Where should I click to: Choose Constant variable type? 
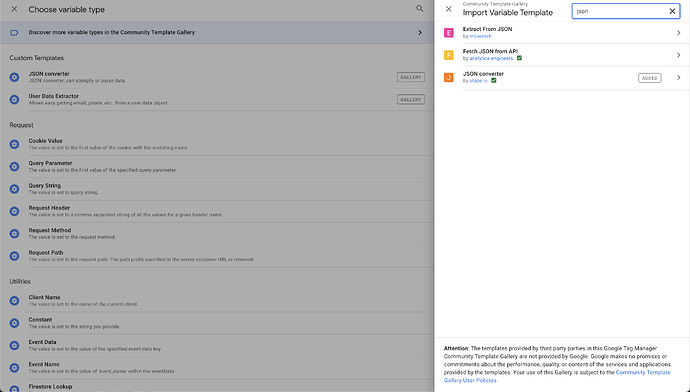tap(217, 323)
